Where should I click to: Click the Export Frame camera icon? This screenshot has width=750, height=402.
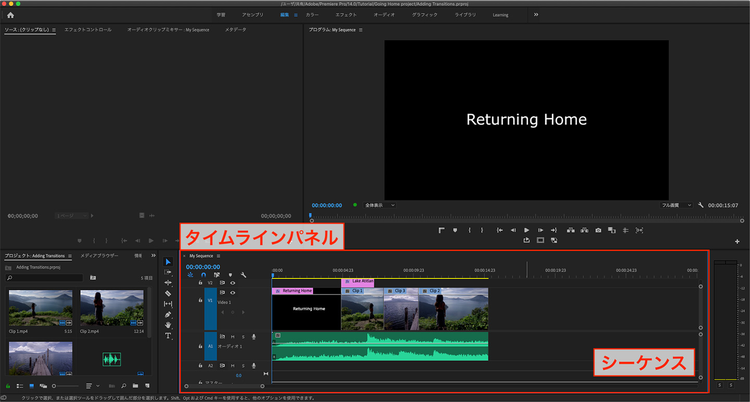598,230
